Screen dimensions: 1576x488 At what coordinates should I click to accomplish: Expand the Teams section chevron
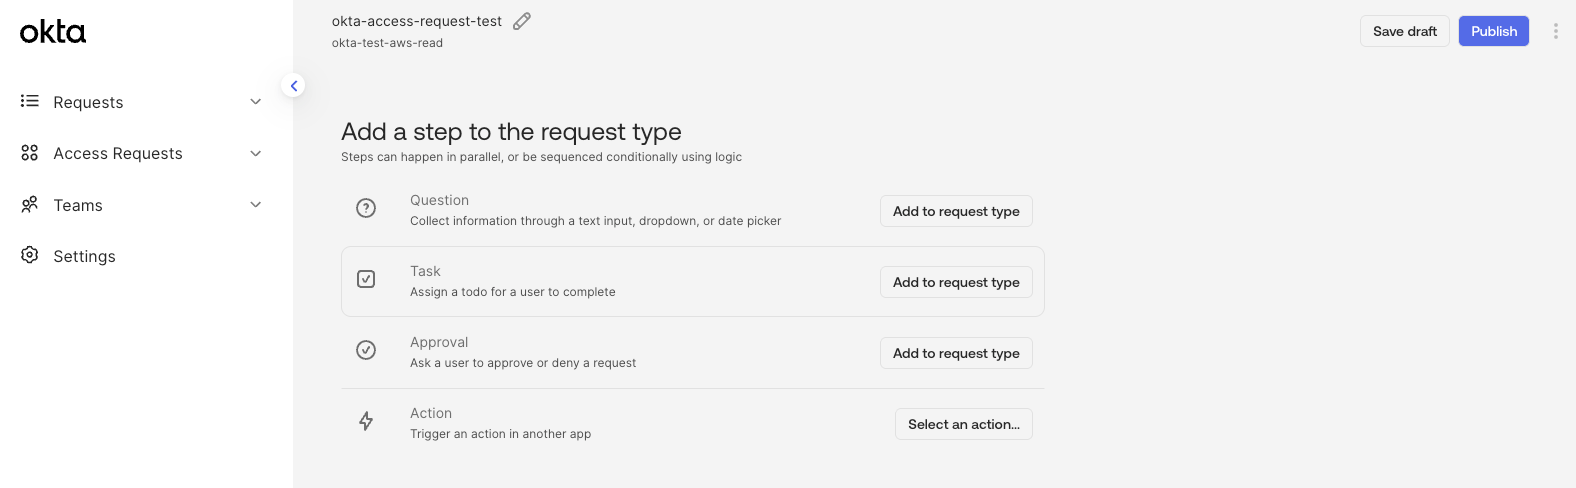click(x=256, y=205)
